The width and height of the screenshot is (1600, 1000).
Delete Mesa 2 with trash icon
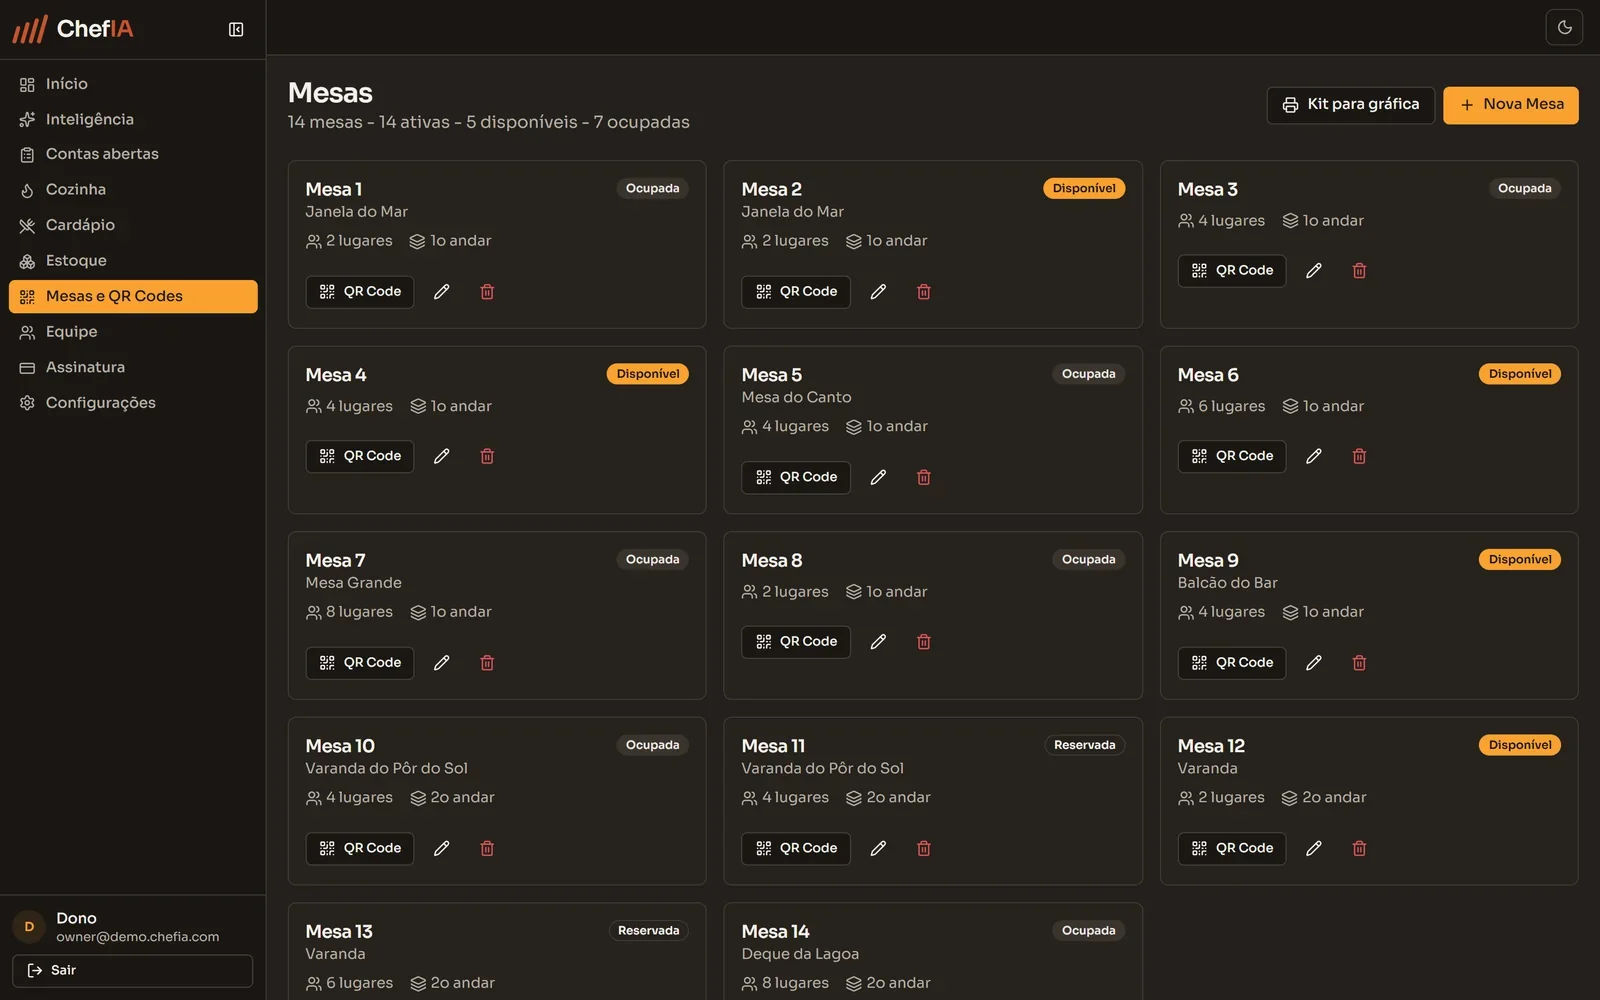pyautogui.click(x=924, y=292)
